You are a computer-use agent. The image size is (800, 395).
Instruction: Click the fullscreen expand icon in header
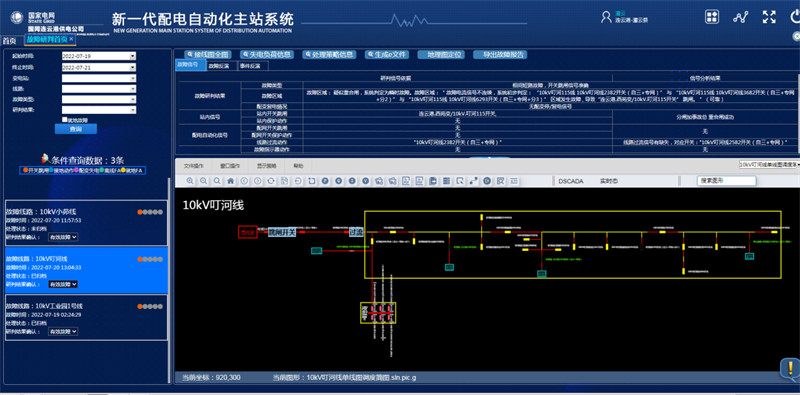(769, 17)
